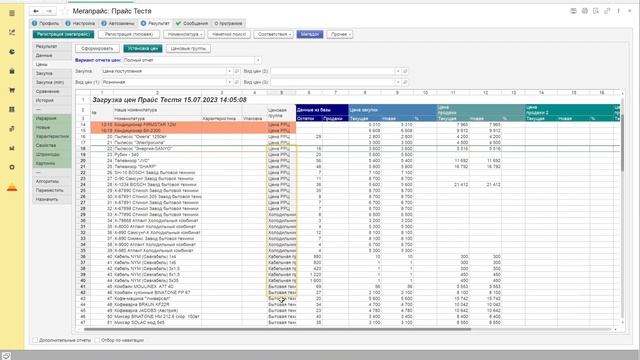Switch to the Автозамены tab
Viewport: 640px width, 360px height.
[118, 23]
